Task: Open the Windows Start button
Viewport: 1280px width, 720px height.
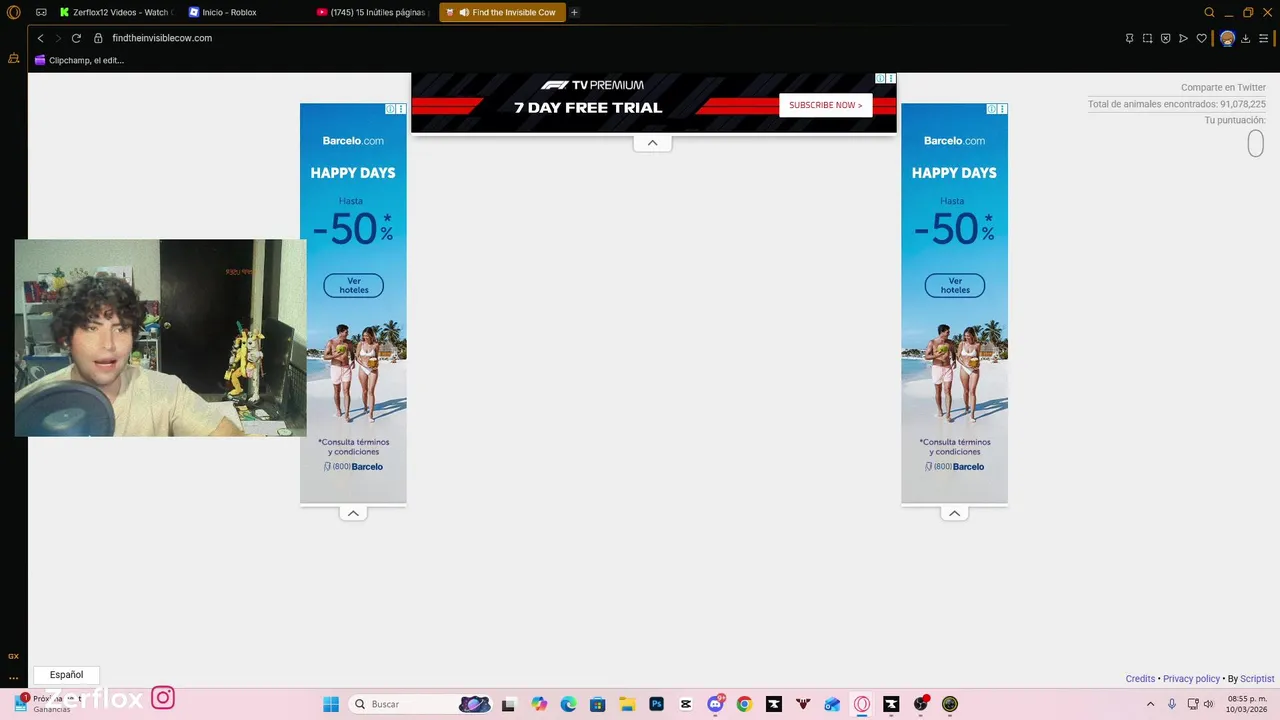Action: pyautogui.click(x=331, y=704)
